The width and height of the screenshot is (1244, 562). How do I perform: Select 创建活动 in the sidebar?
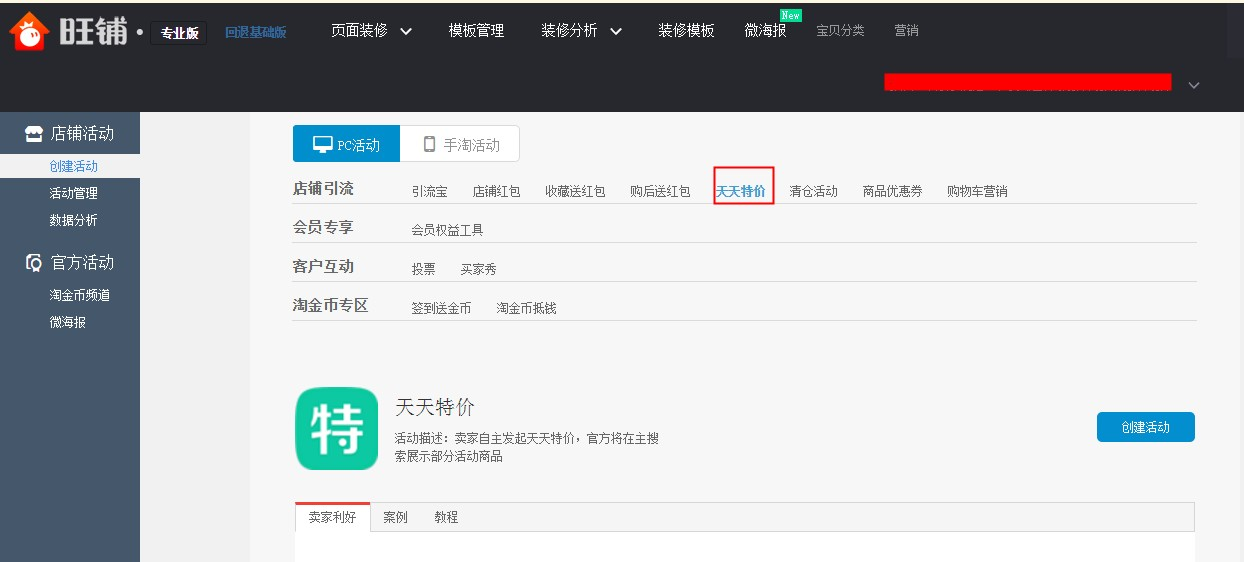click(x=74, y=166)
